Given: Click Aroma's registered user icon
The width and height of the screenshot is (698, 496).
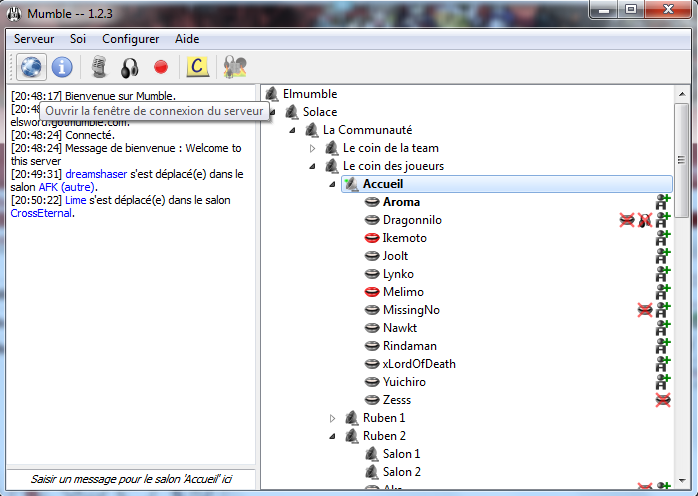Looking at the screenshot, I should coord(663,202).
